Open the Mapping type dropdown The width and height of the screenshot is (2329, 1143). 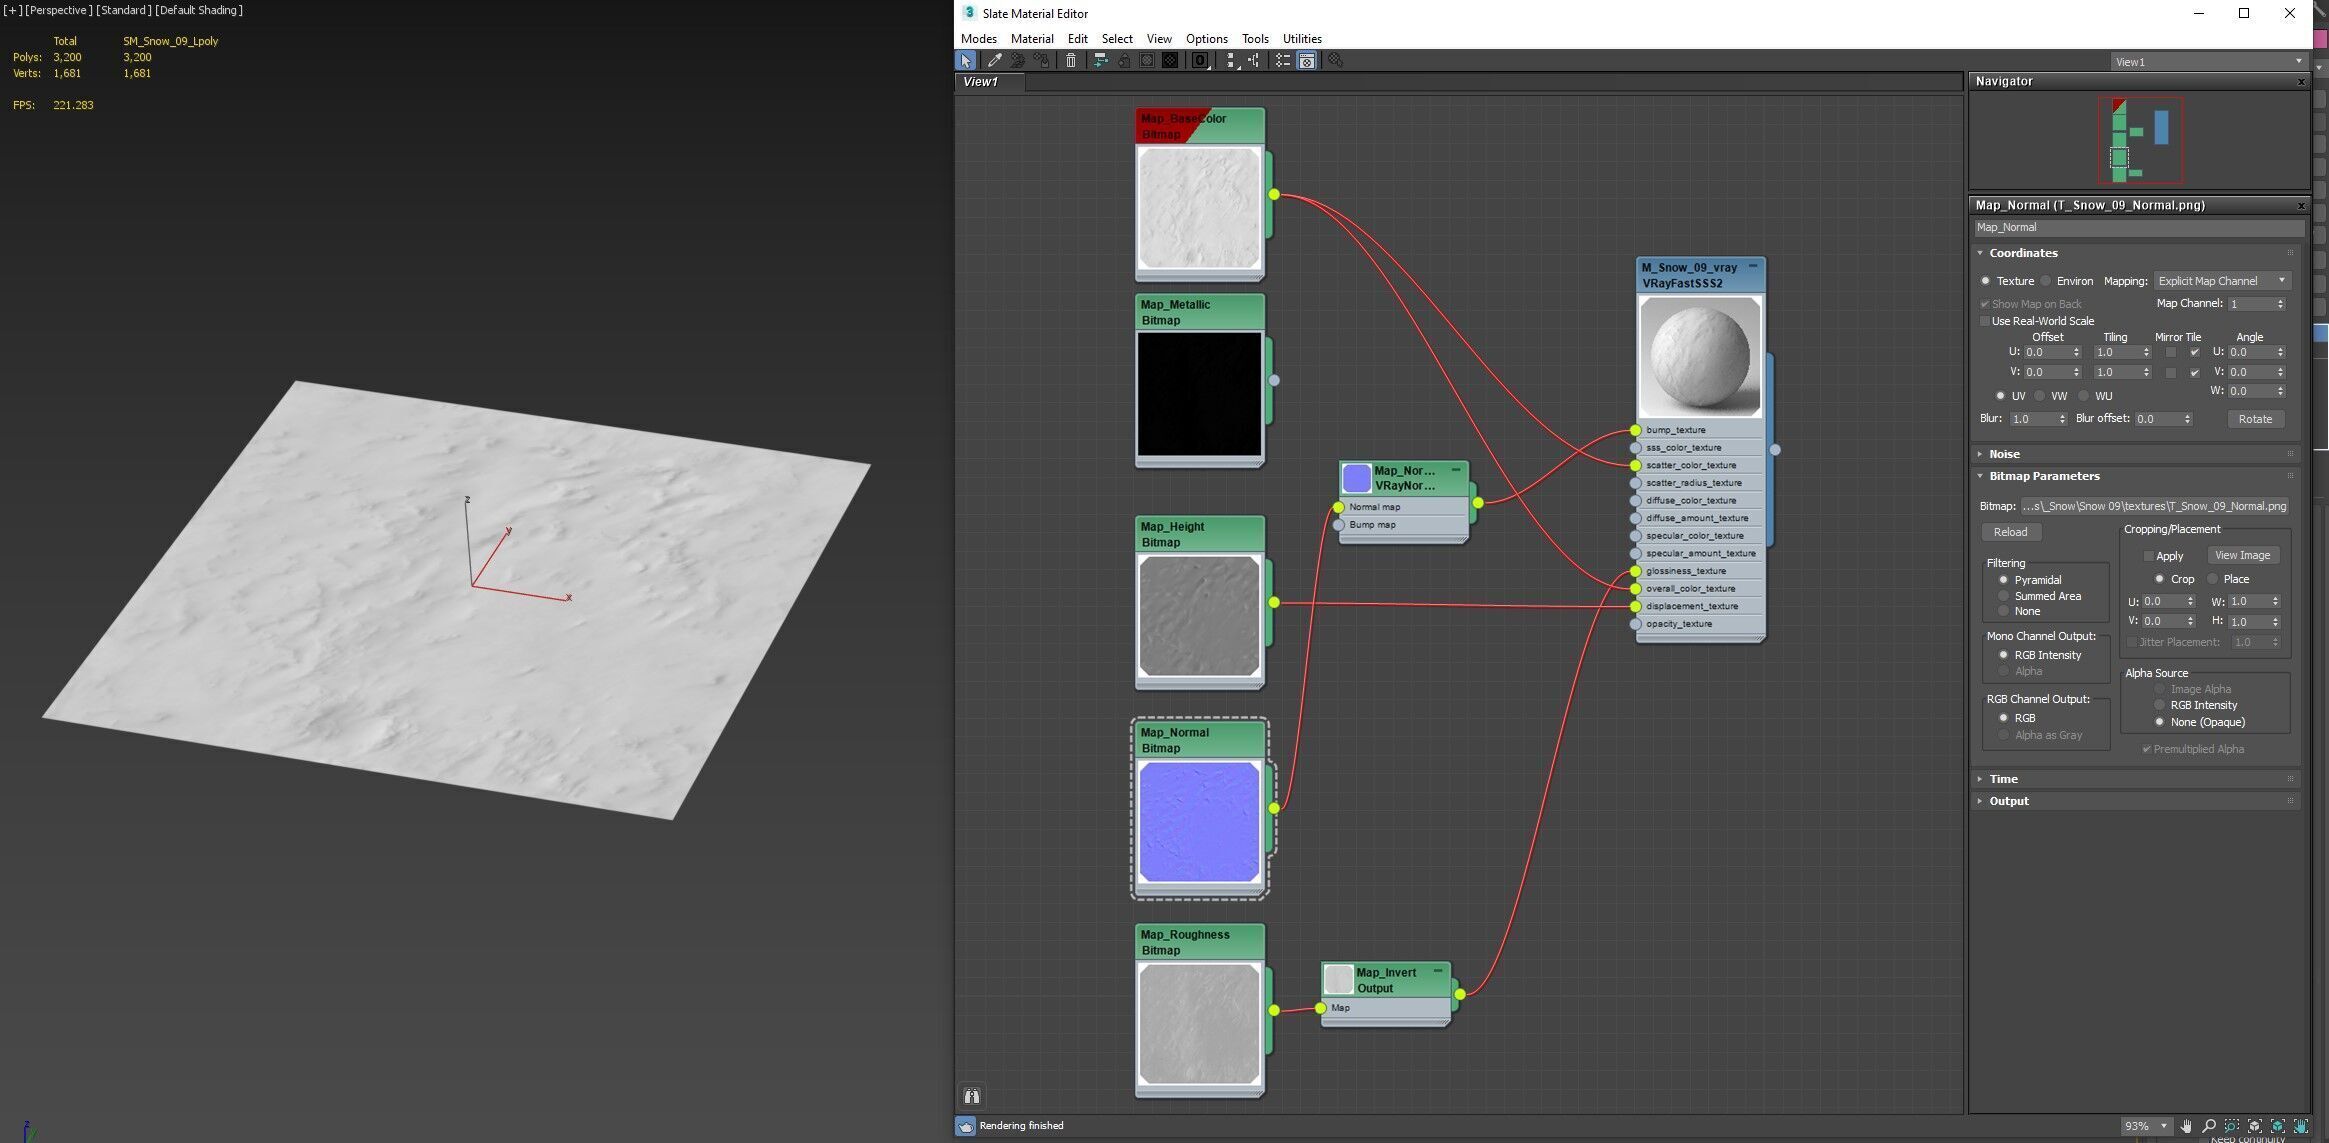(2223, 281)
